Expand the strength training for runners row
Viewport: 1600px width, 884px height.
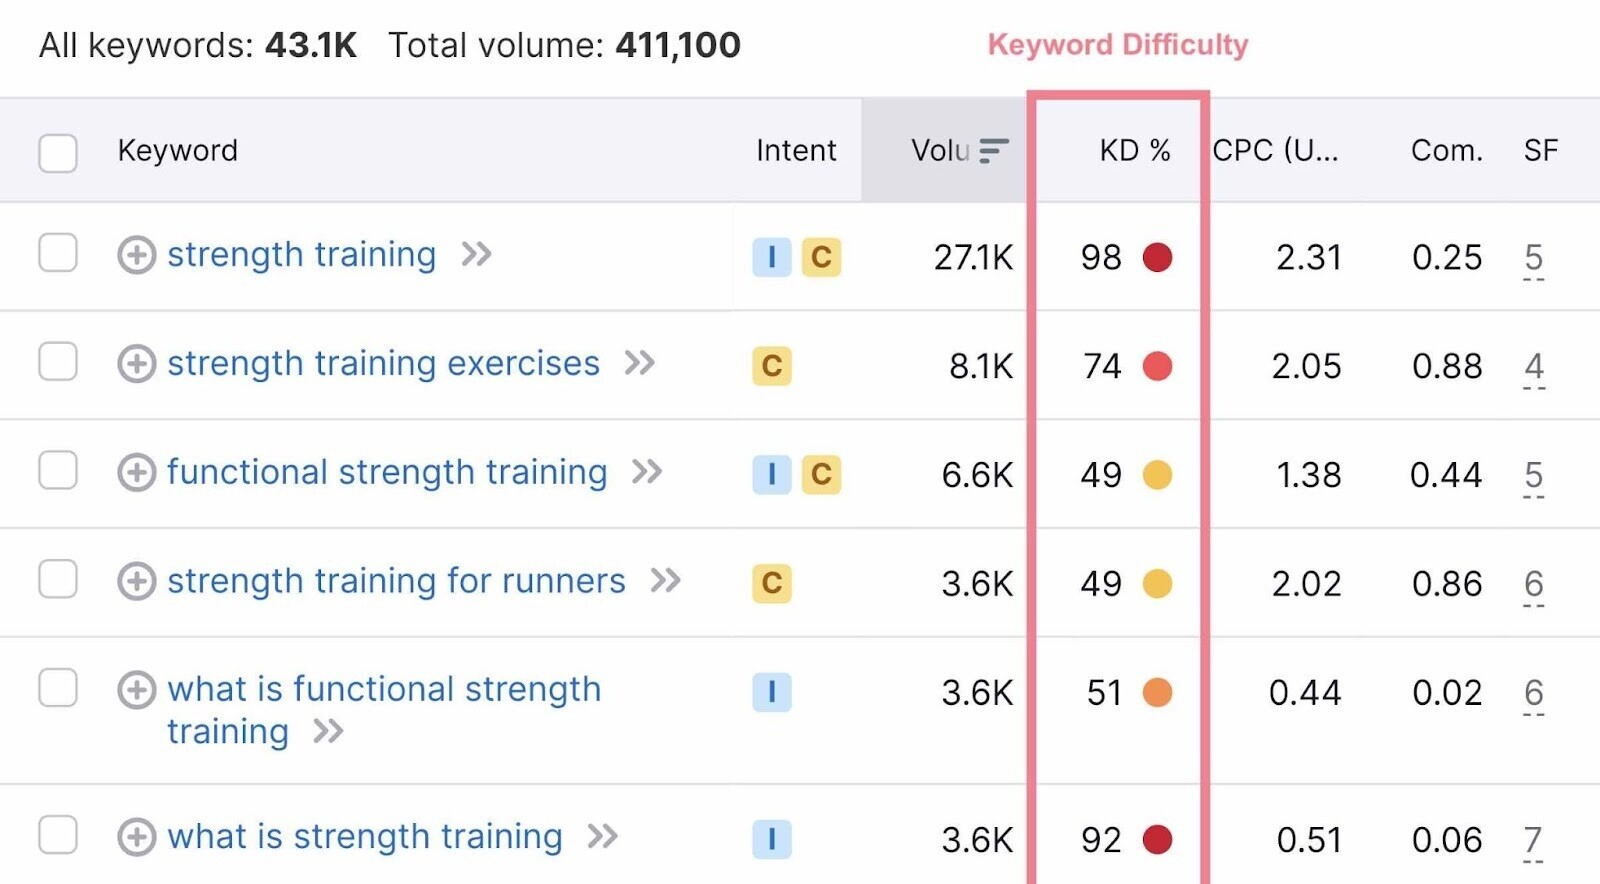click(x=138, y=581)
